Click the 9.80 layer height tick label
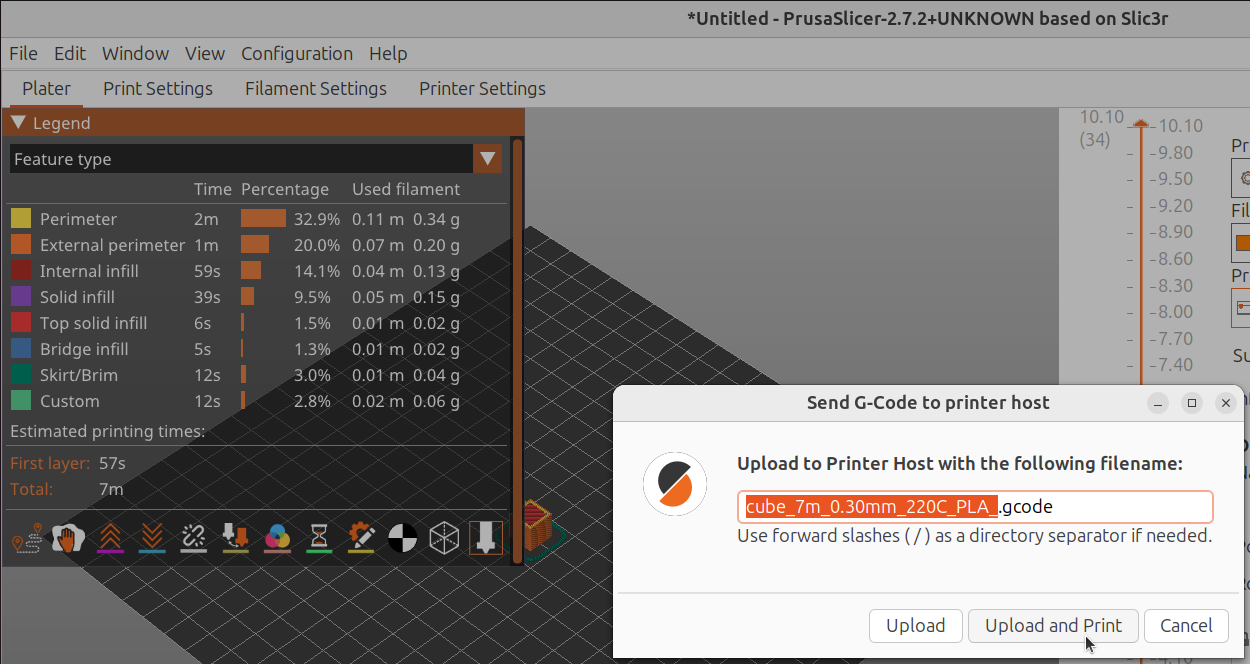The width and height of the screenshot is (1250, 664). pos(1176,152)
